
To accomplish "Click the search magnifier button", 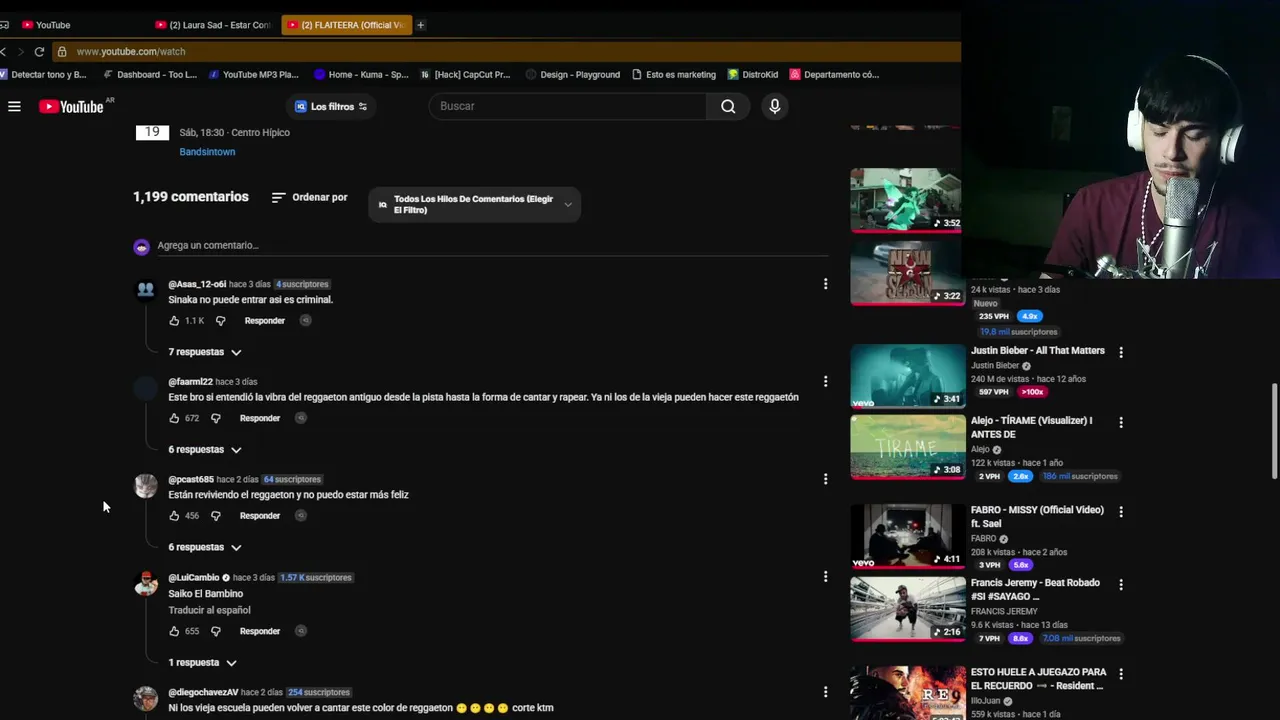I will click(728, 106).
